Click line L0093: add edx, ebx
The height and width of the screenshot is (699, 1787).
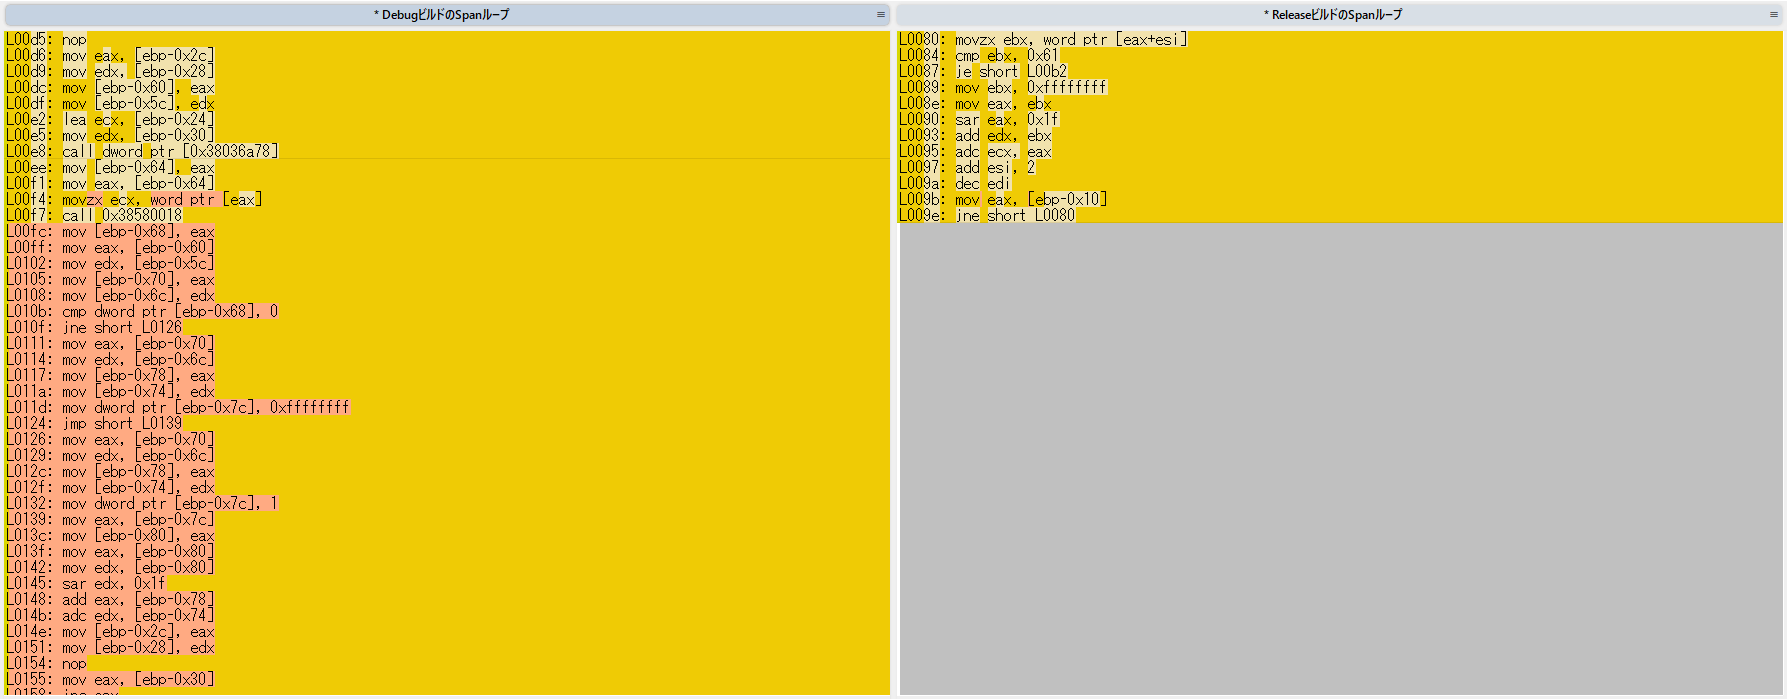click(975, 136)
